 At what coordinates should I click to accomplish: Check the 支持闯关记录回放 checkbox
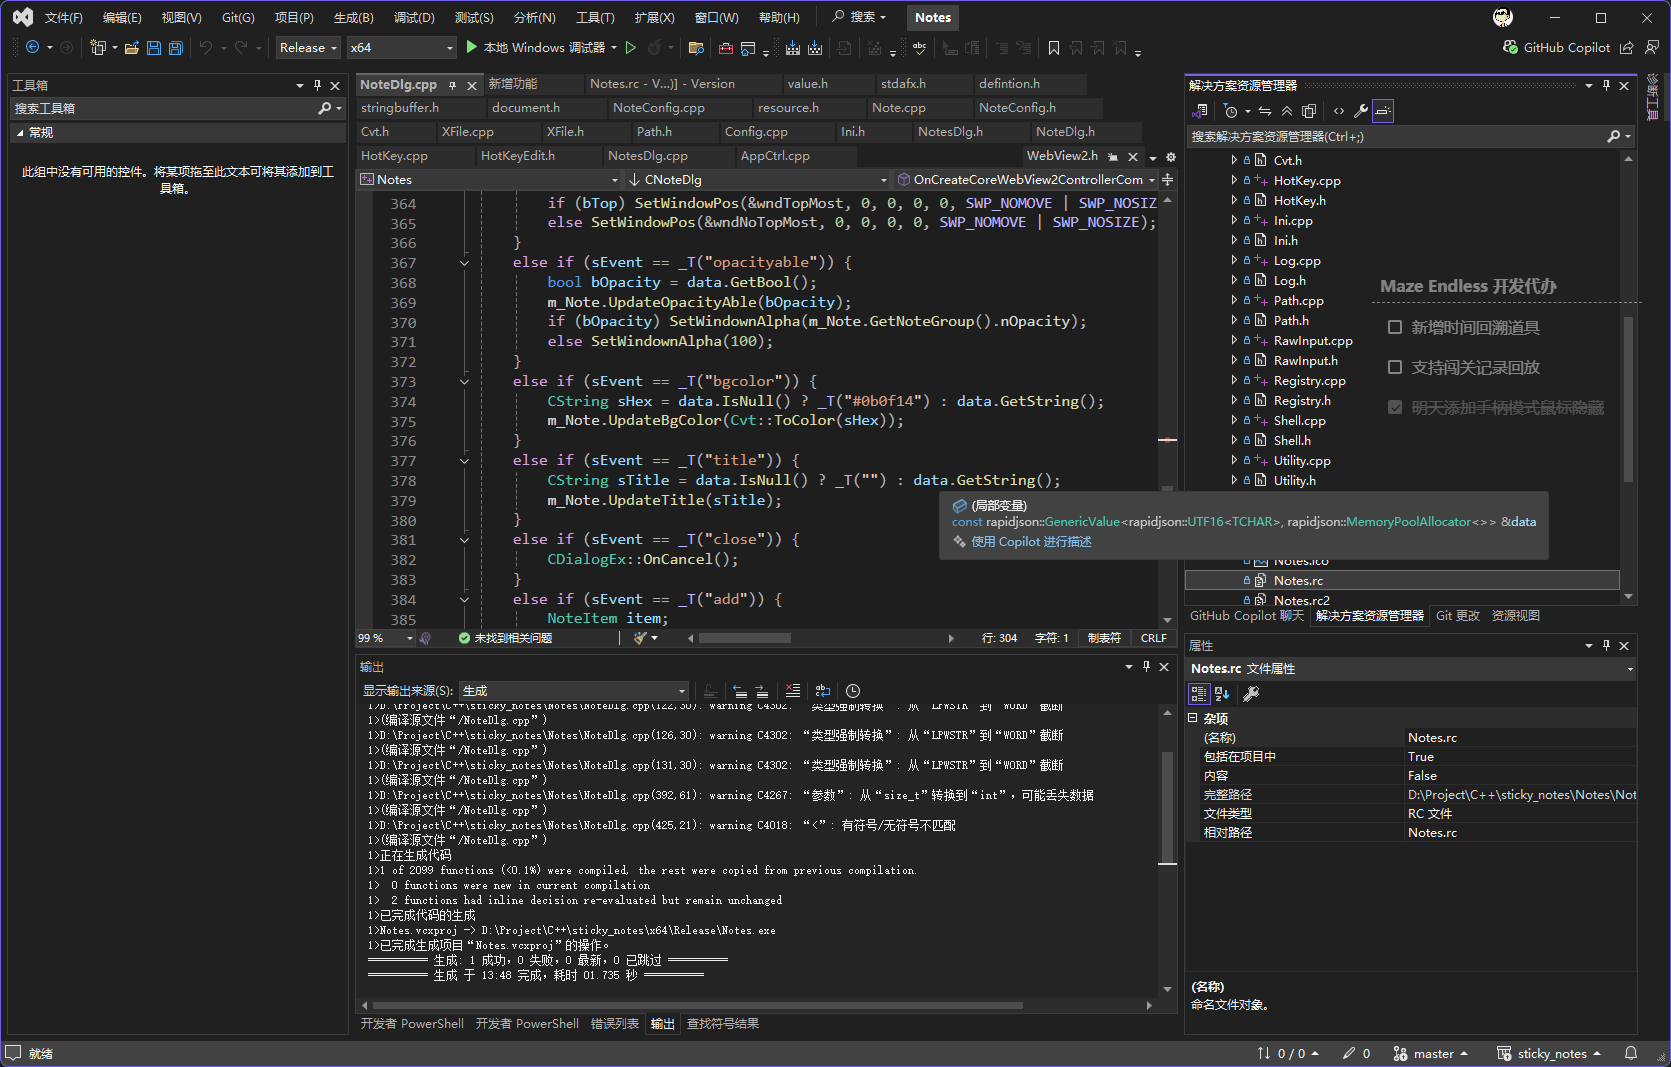point(1395,367)
